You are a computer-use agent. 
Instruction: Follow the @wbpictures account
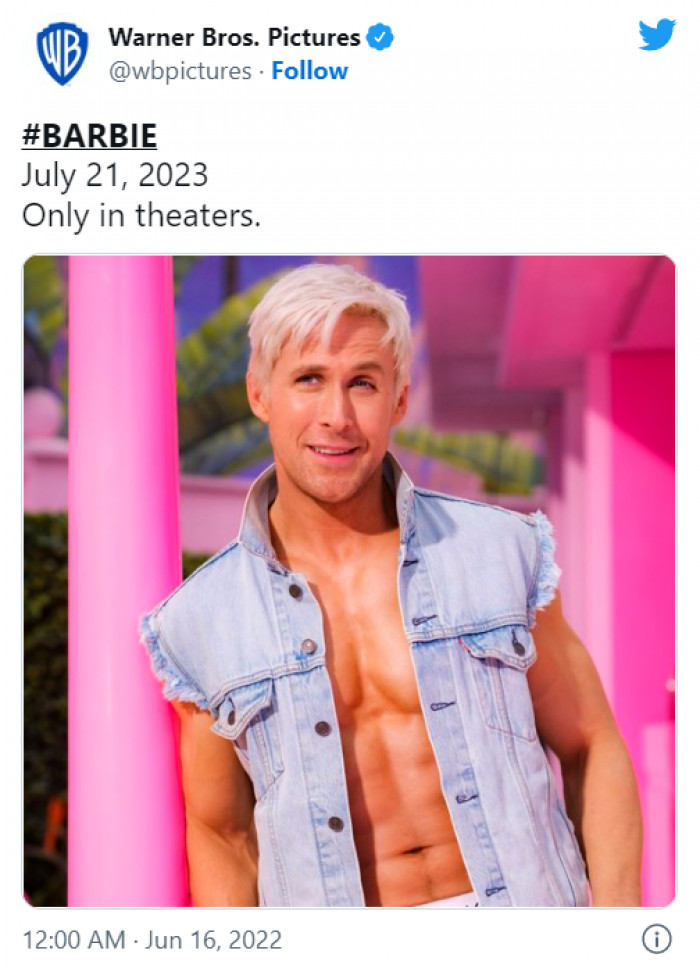309,71
